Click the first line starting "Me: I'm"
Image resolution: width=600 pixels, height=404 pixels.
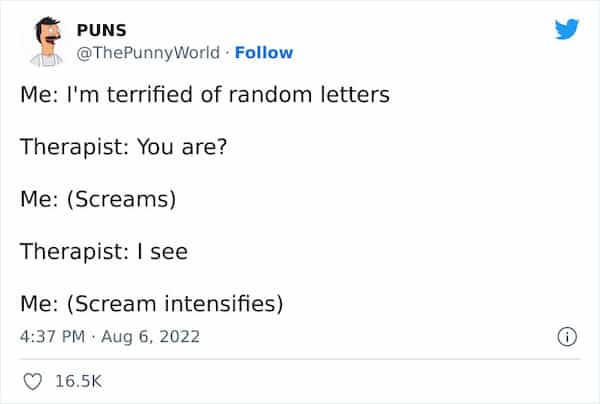(x=204, y=96)
